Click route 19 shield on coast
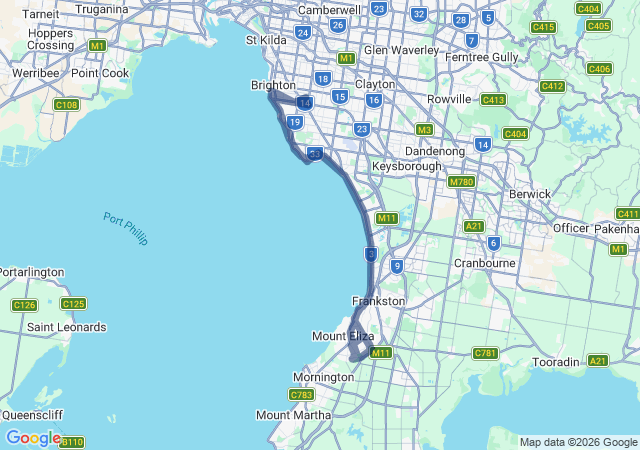The image size is (640, 450). 295,122
